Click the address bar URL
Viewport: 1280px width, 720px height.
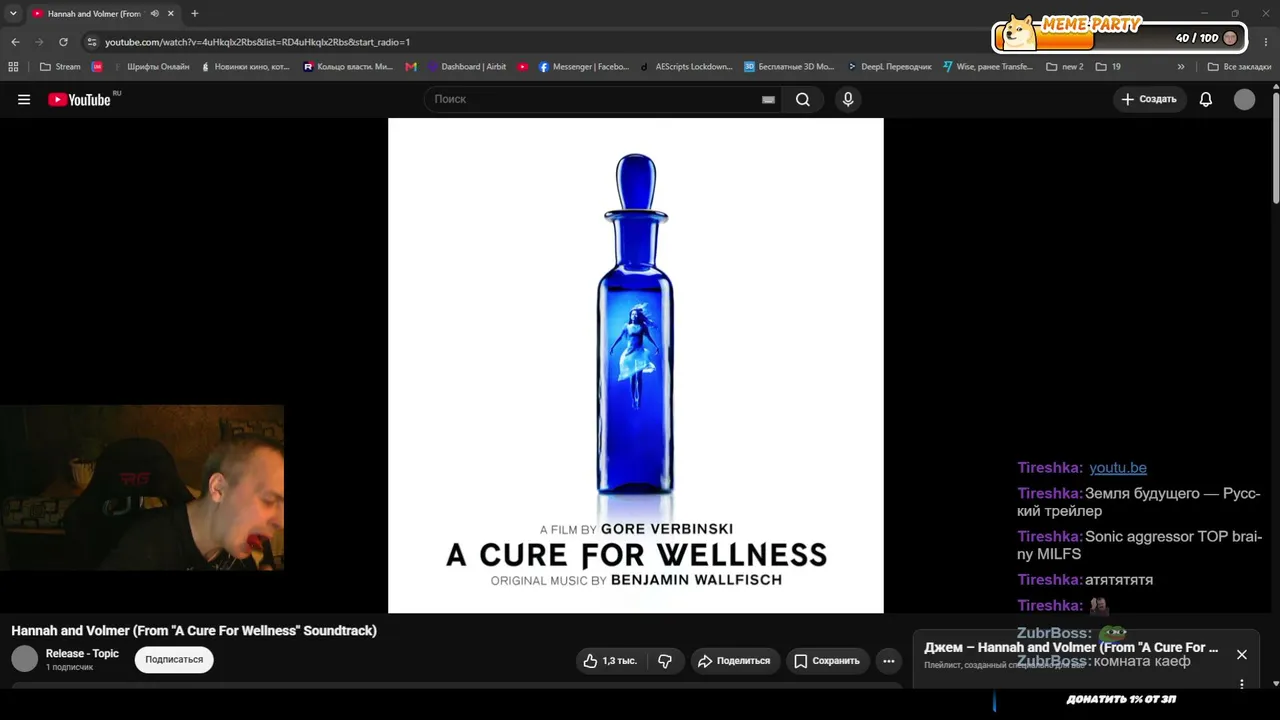258,42
